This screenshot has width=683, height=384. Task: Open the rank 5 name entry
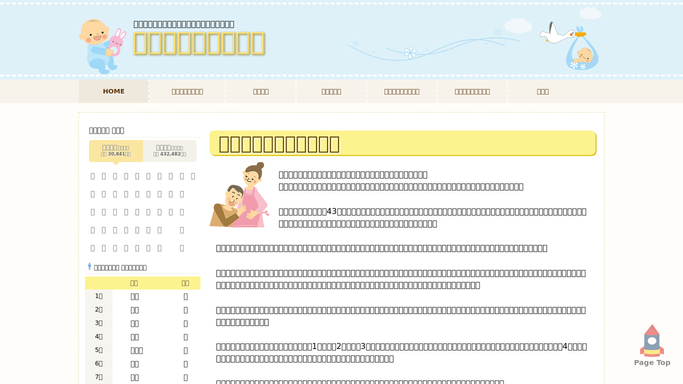(x=136, y=350)
